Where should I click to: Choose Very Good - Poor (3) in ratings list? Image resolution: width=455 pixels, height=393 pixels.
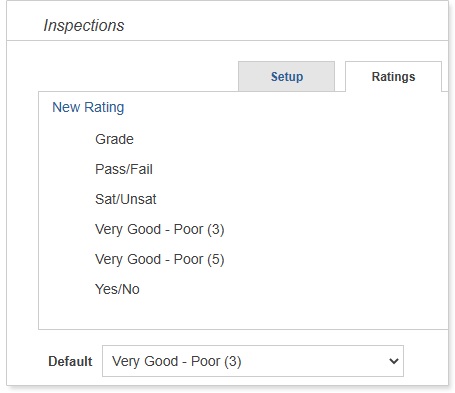[x=160, y=229]
